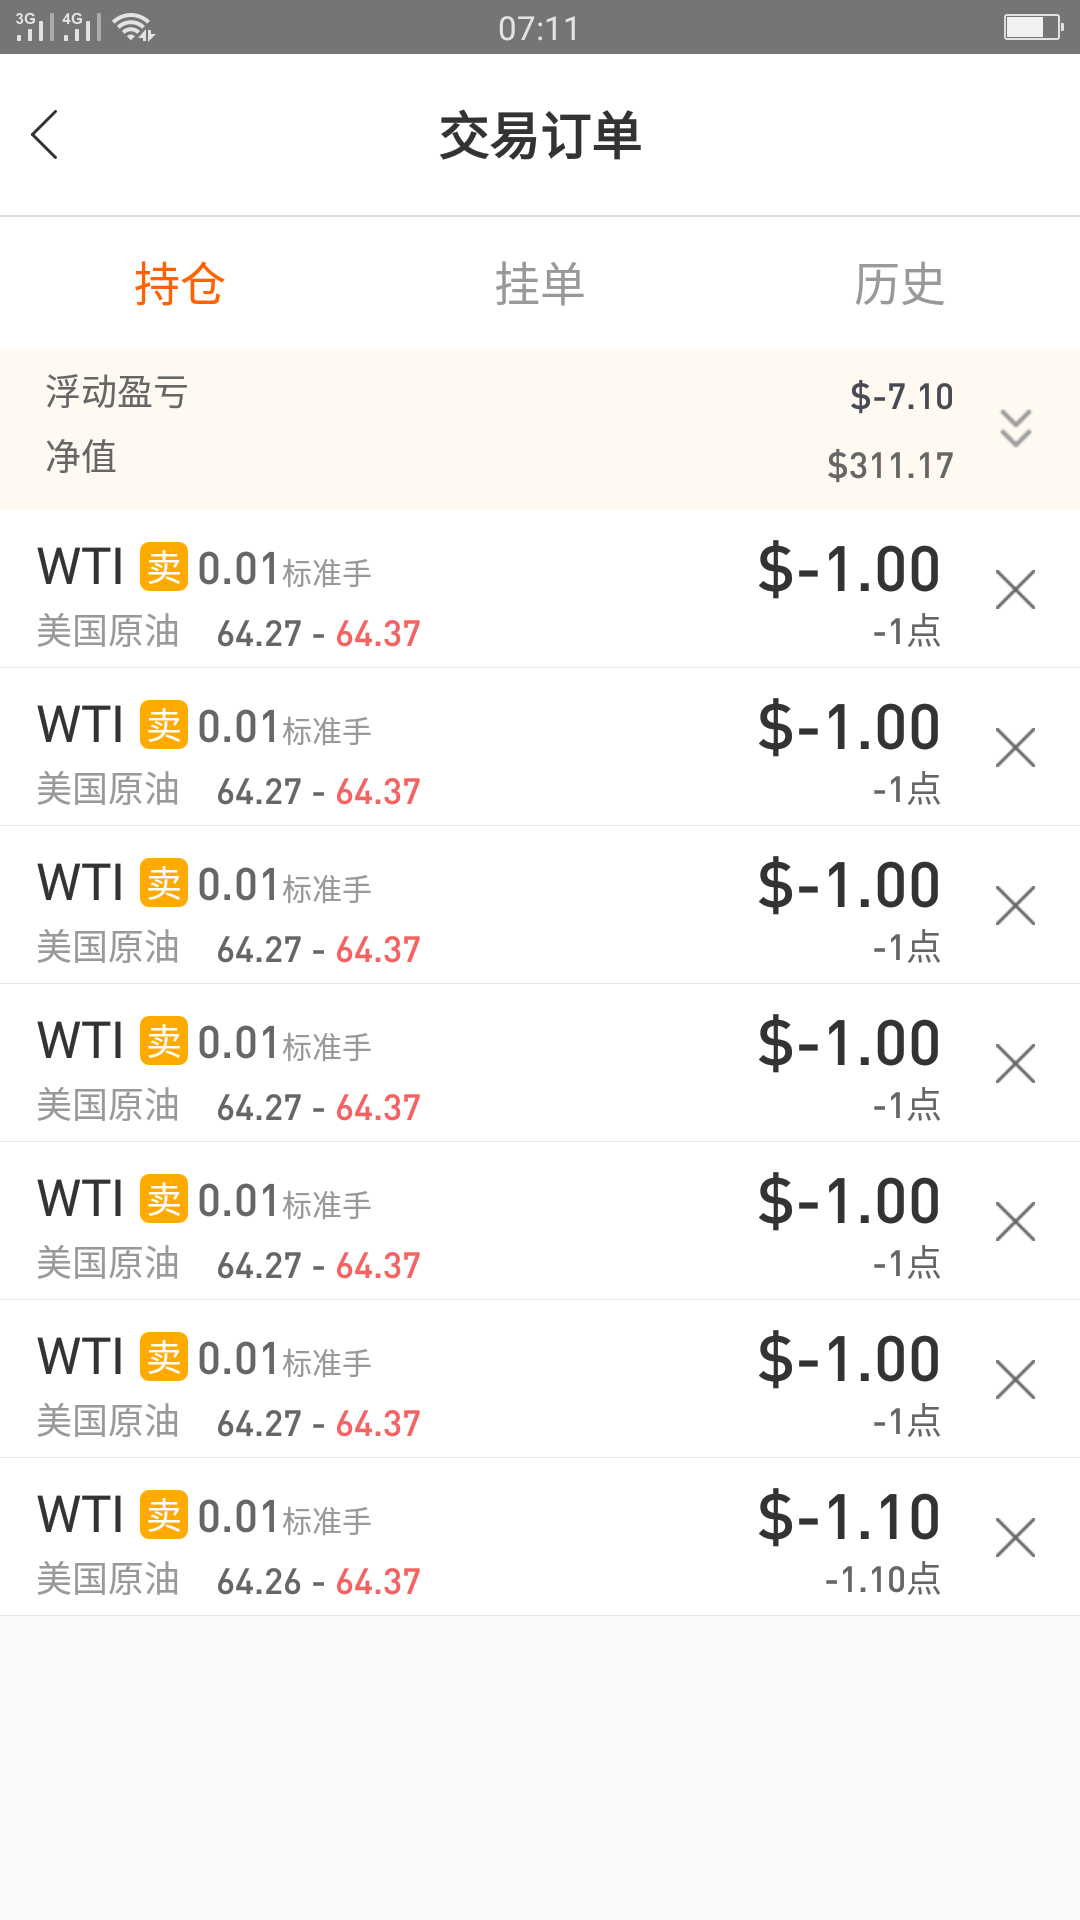1080x1920 pixels.
Task: Tap the battery indicator in status bar
Action: 1033,27
